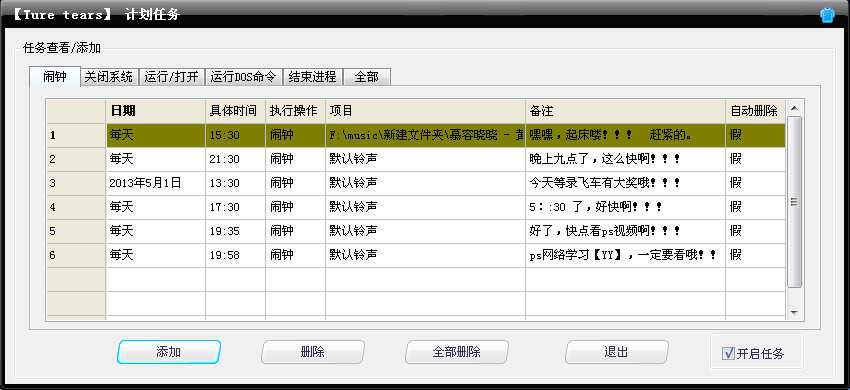This screenshot has height=390, width=850.
Task: Open the 运行/打开 tab
Action: point(171,77)
